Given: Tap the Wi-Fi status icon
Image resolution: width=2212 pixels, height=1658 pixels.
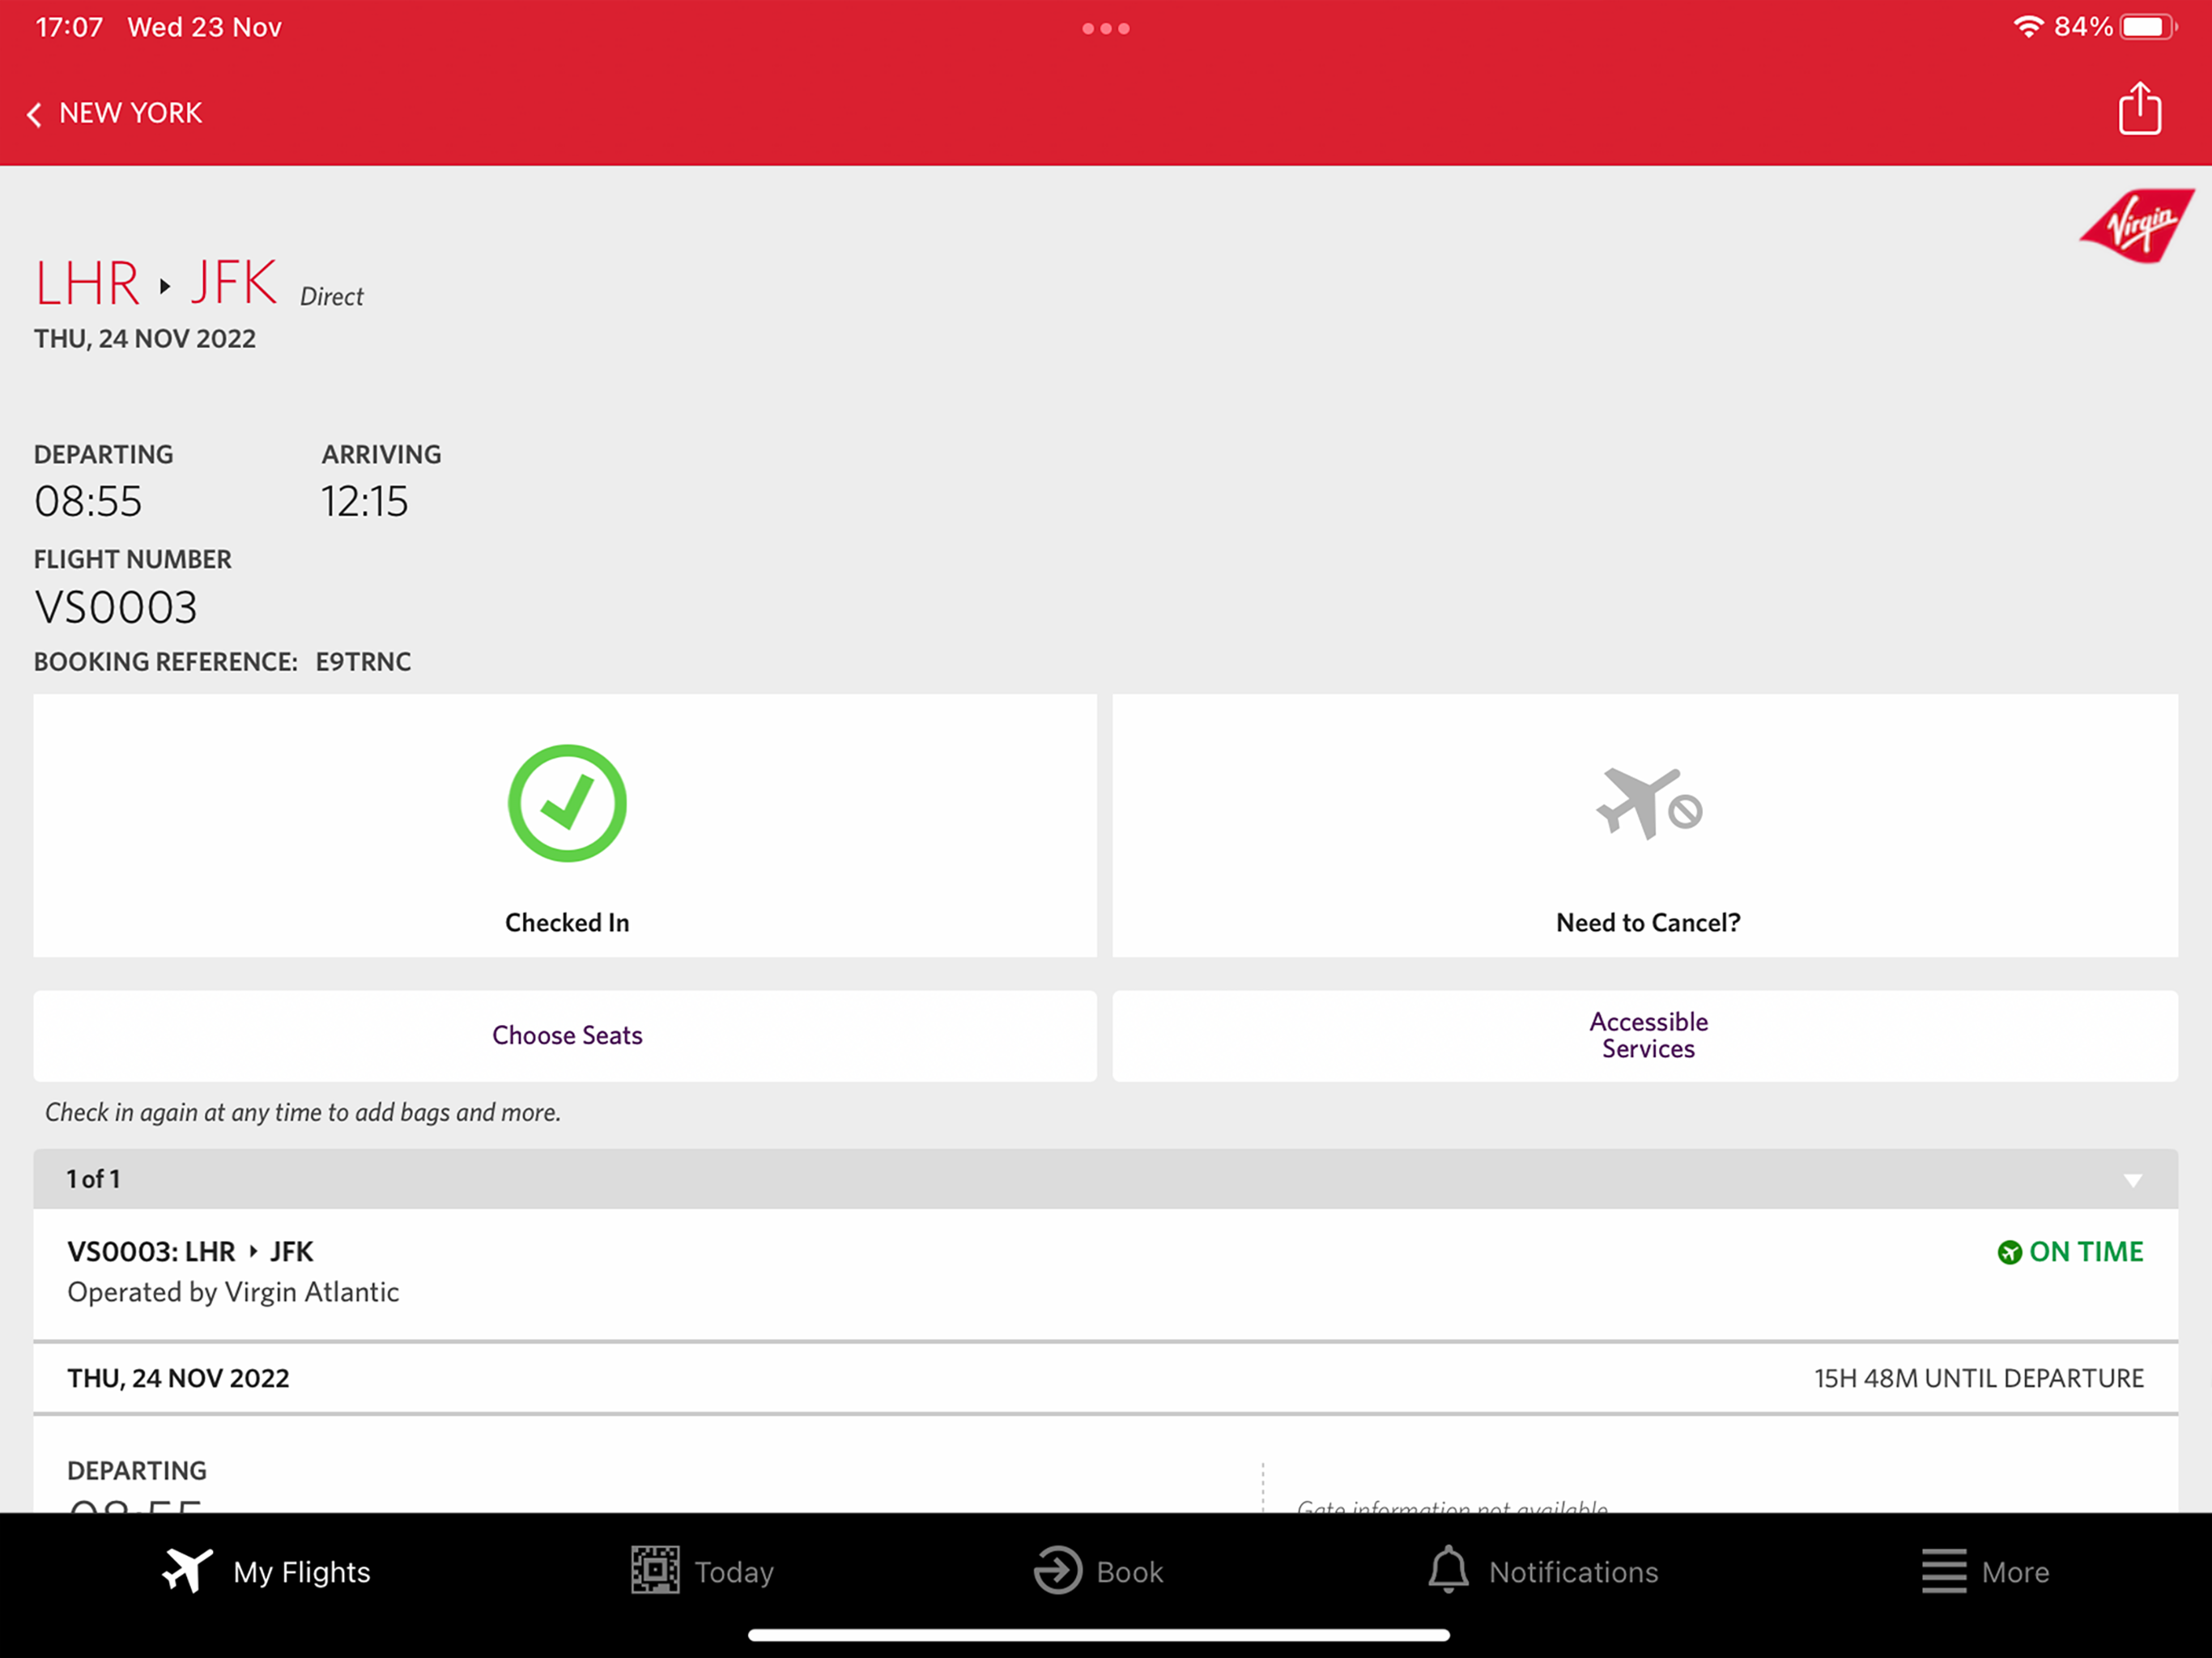Looking at the screenshot, I should tap(2027, 27).
